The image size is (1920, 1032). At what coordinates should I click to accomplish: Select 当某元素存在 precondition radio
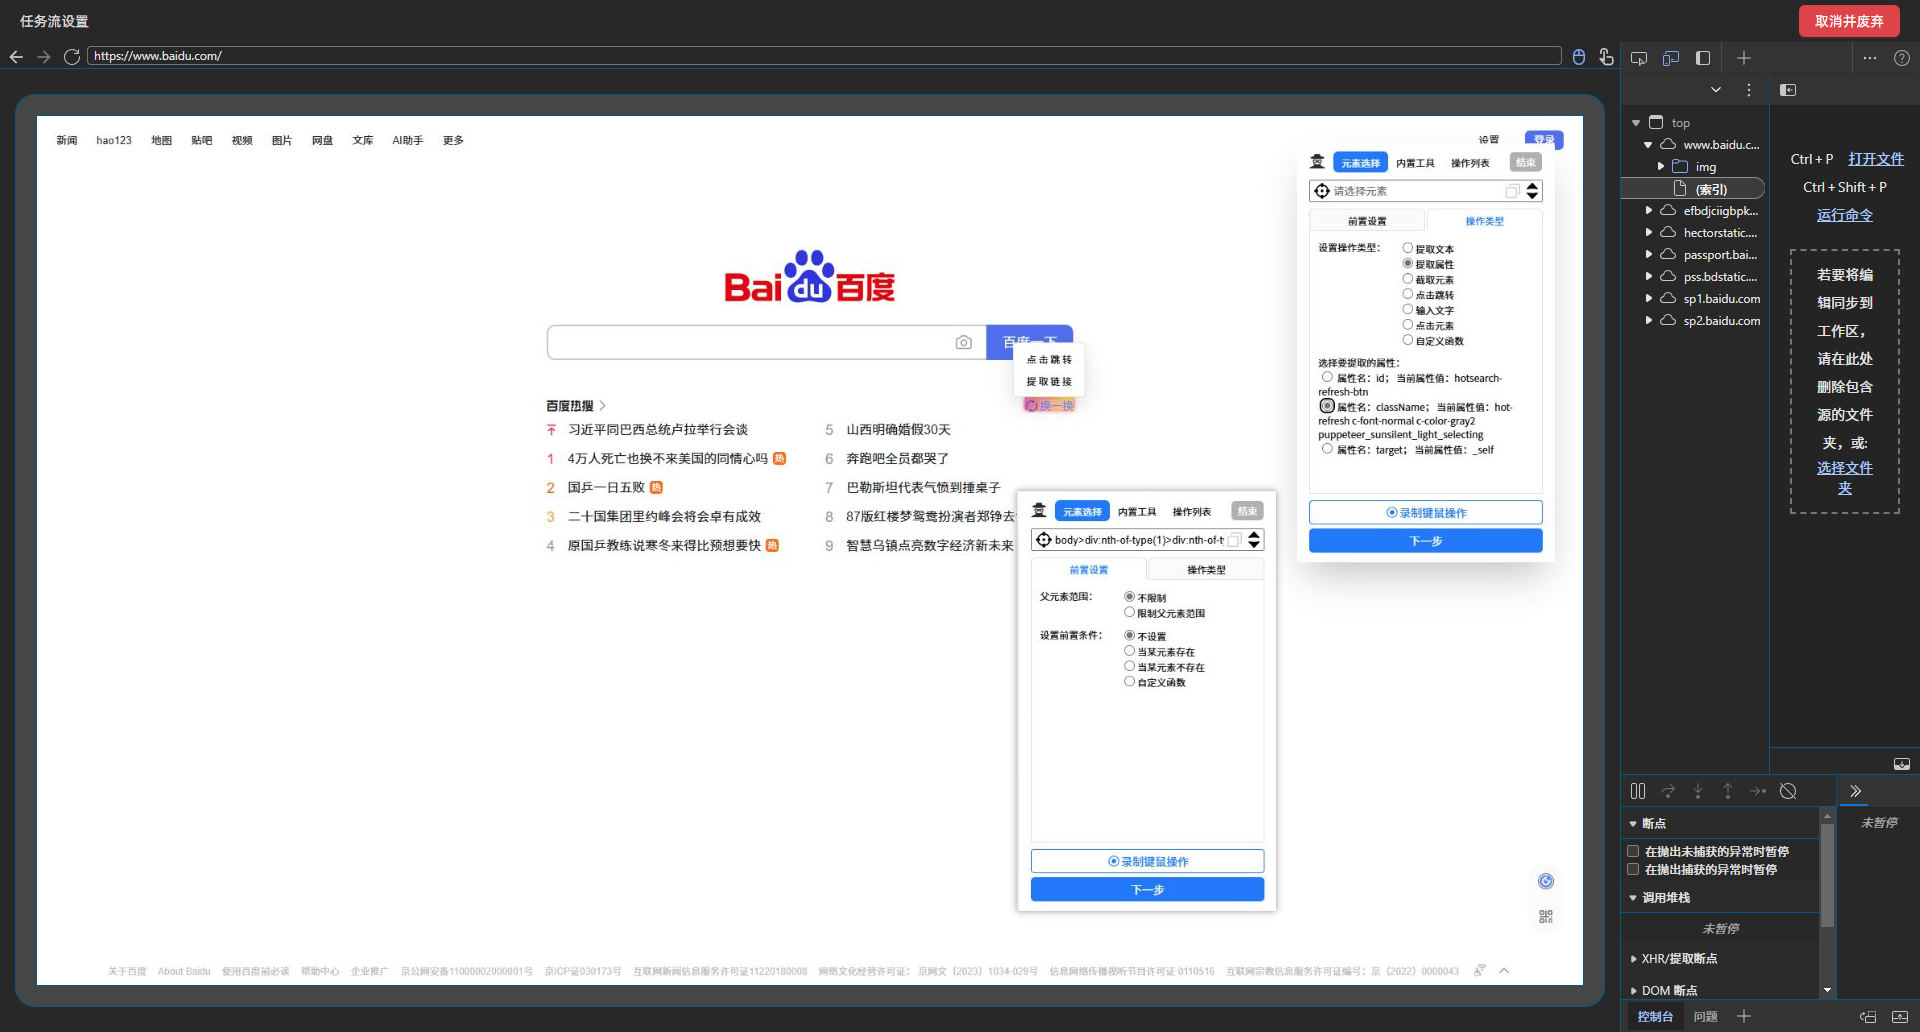click(1130, 651)
